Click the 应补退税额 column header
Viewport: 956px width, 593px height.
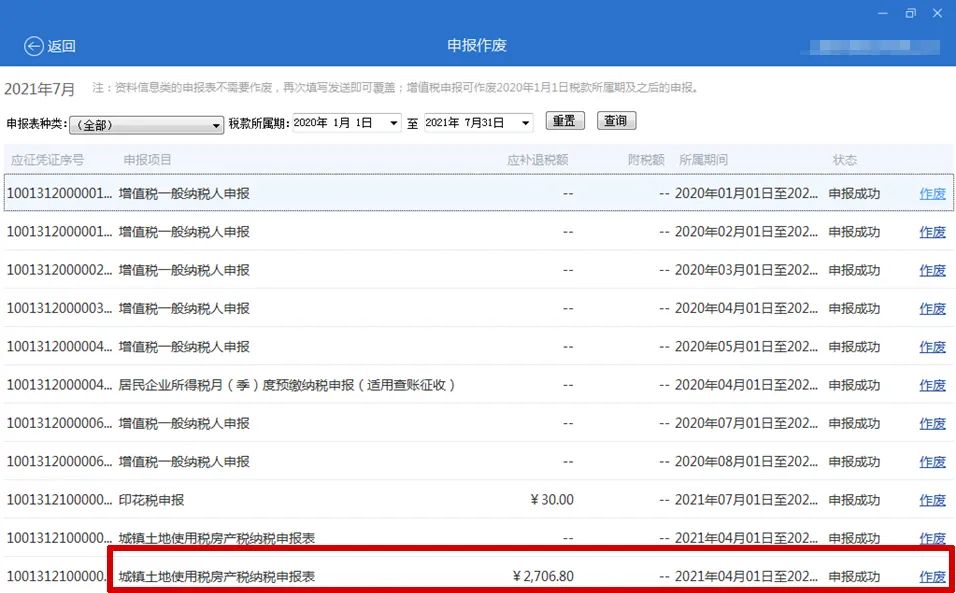click(x=537, y=160)
